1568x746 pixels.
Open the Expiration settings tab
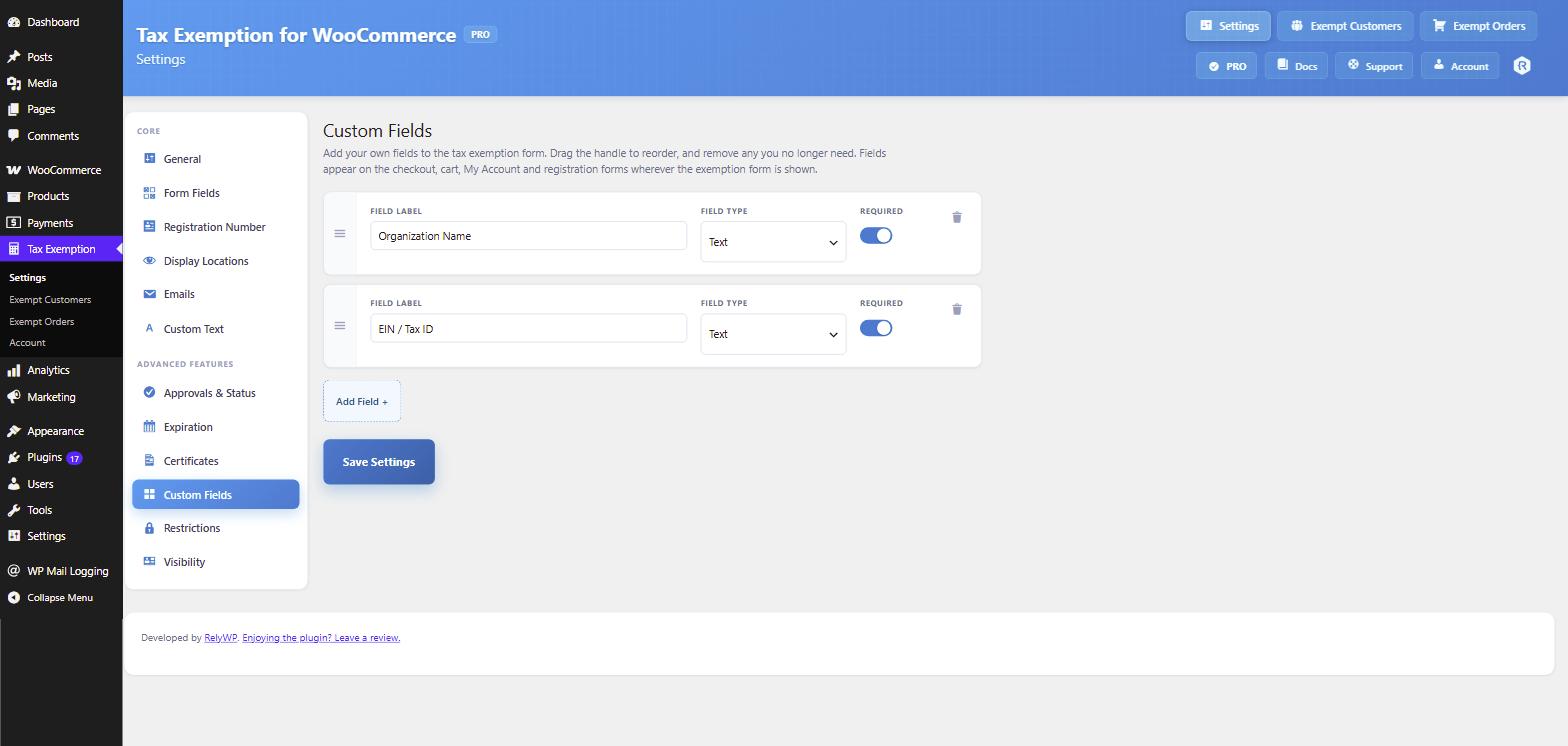(216, 427)
